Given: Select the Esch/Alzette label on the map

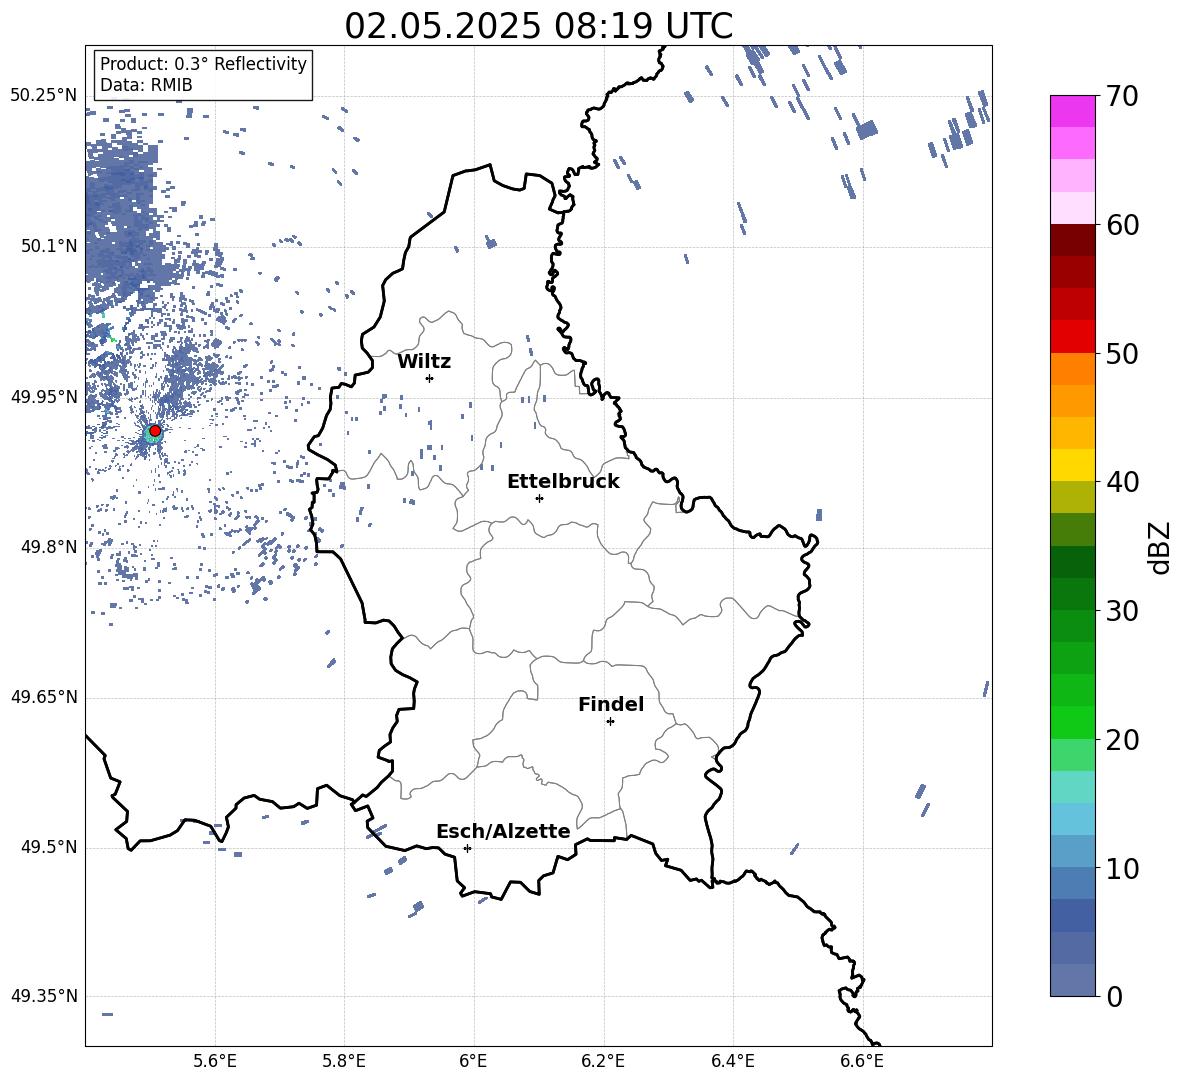Looking at the screenshot, I should coord(503,831).
